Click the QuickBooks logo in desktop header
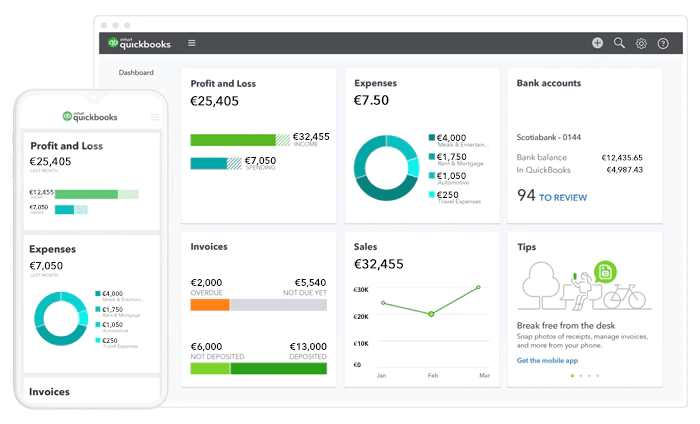Viewport: 700px width, 424px height. (x=139, y=43)
